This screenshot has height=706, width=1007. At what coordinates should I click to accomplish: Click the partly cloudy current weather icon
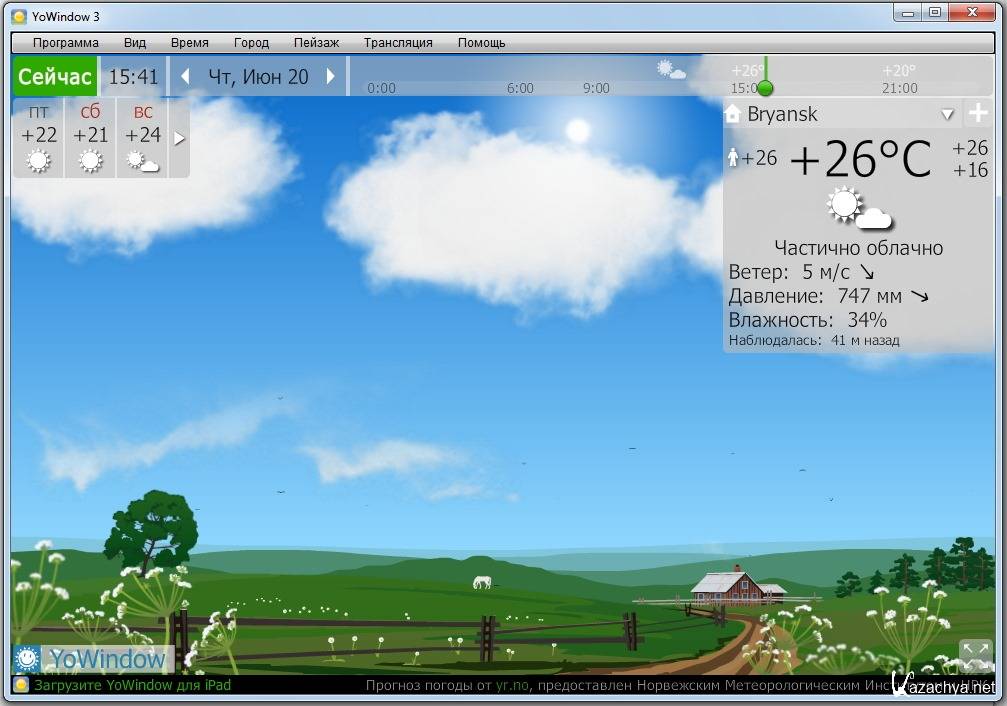pos(858,208)
